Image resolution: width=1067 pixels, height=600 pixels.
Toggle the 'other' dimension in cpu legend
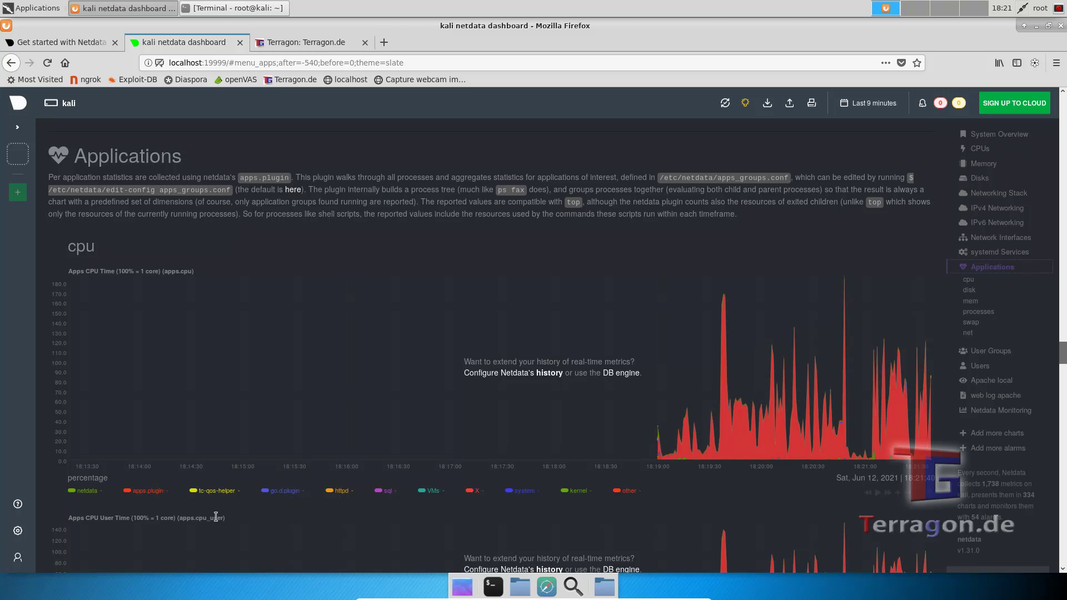[625, 490]
